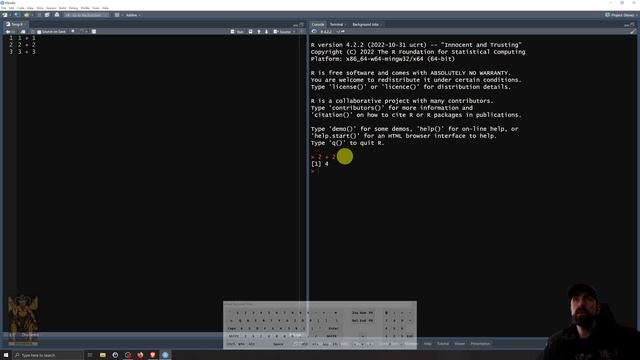640x360 pixels.
Task: Open the Windows Start menu
Action: (6, 355)
